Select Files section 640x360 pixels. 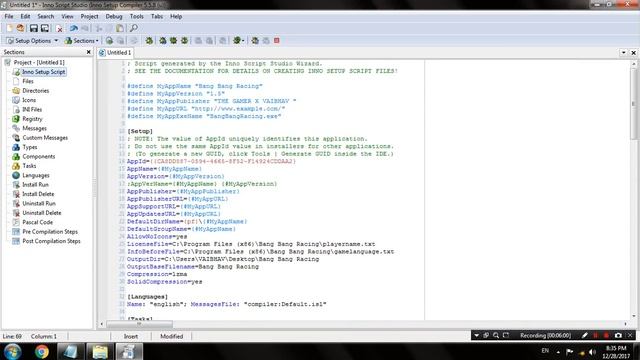pyautogui.click(x=28, y=81)
